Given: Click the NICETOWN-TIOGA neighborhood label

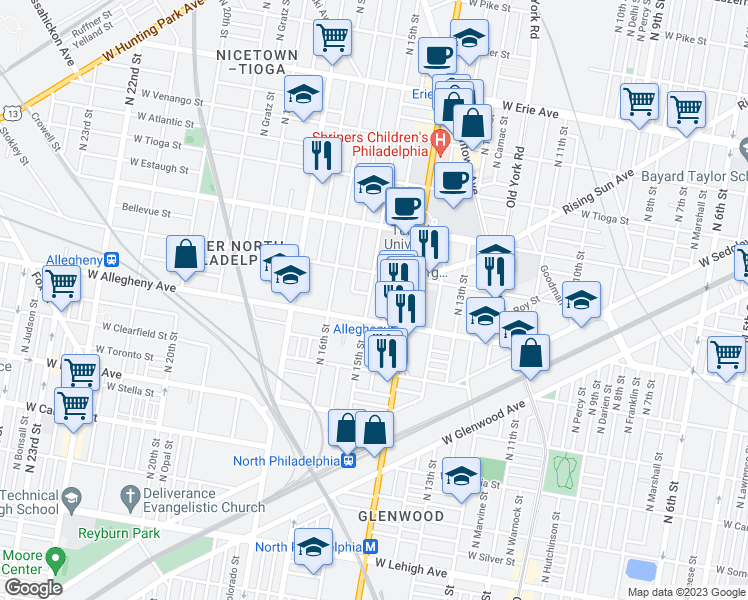Looking at the screenshot, I should point(257,62).
